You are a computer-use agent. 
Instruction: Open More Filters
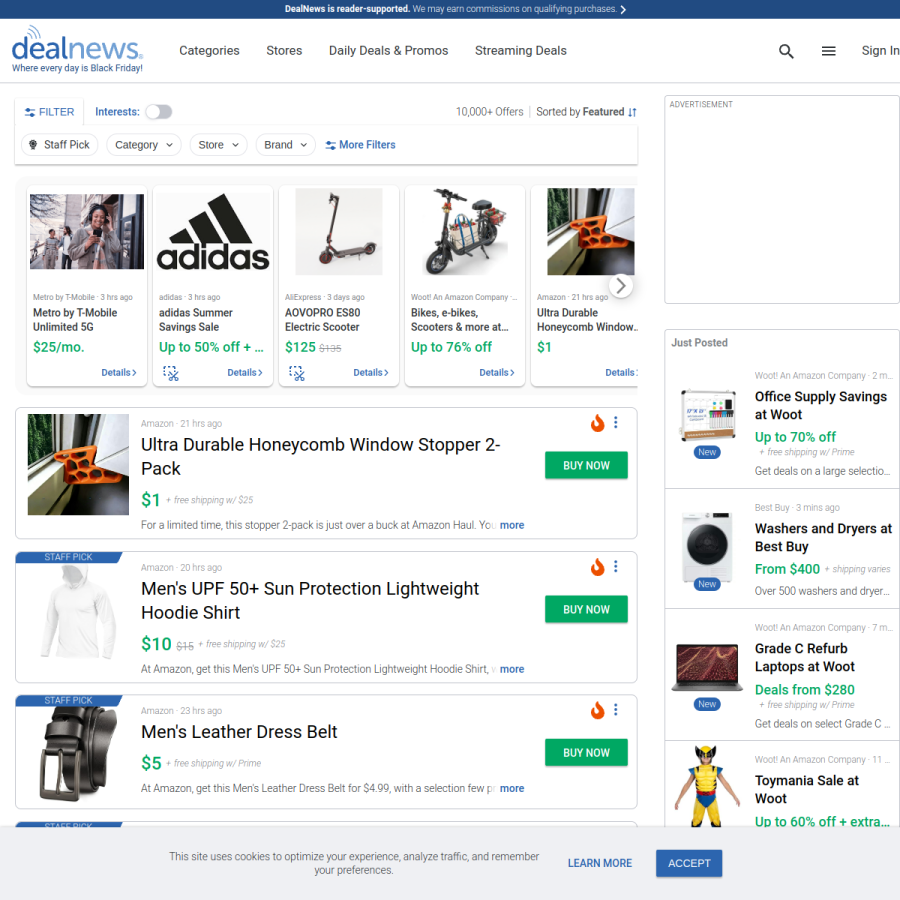(x=360, y=145)
